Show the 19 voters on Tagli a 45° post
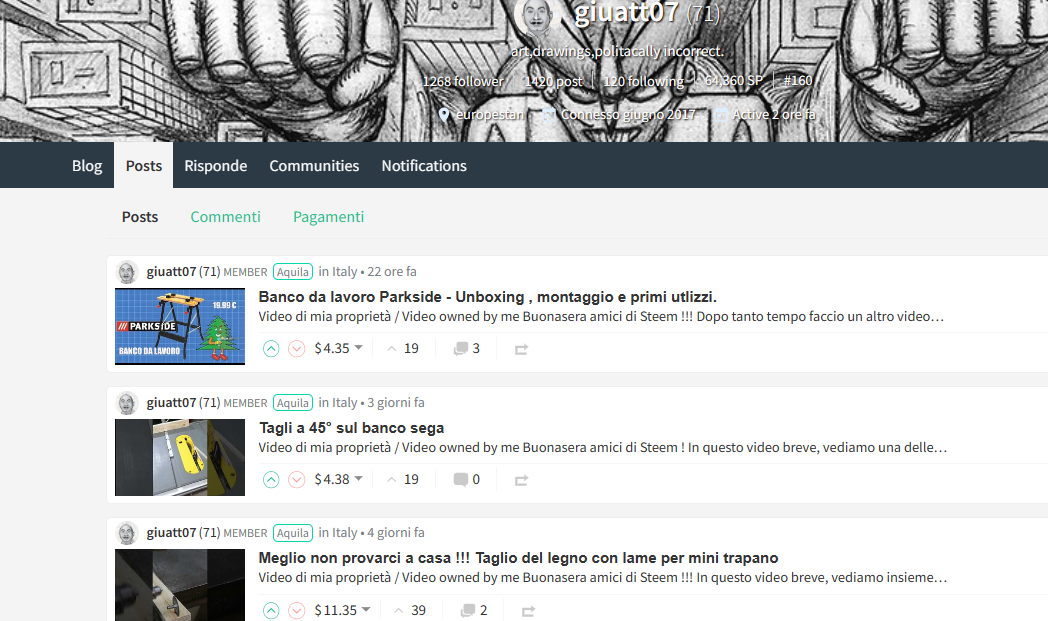 coord(403,479)
